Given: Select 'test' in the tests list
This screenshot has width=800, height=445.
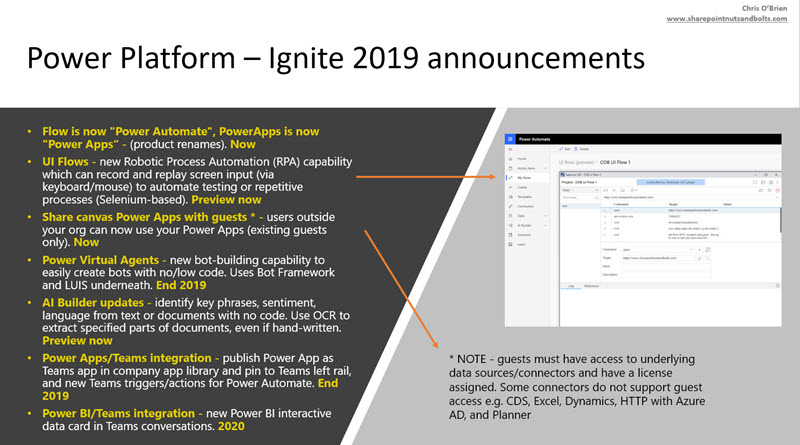Looking at the screenshot, I should [581, 206].
